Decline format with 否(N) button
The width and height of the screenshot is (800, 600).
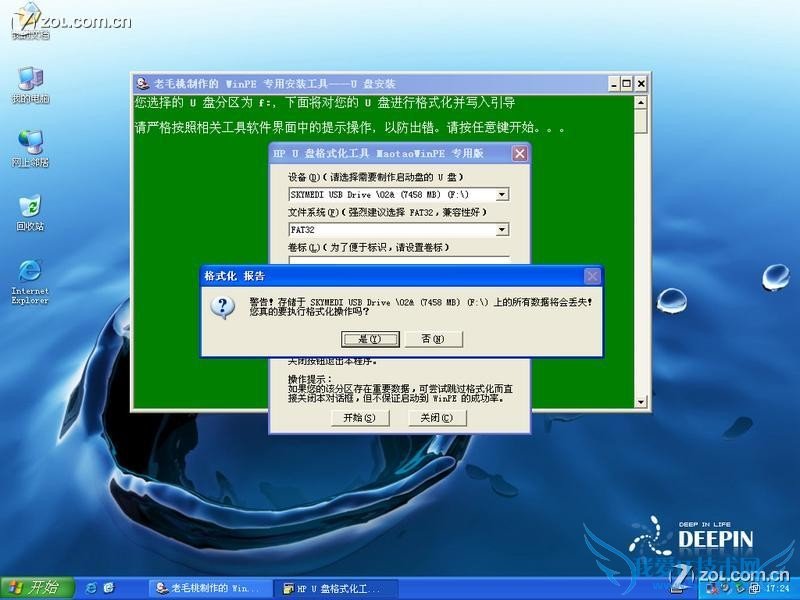point(433,339)
